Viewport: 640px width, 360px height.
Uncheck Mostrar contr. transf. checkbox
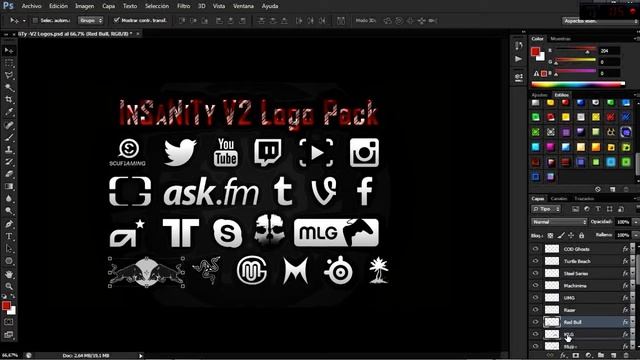tap(116, 20)
